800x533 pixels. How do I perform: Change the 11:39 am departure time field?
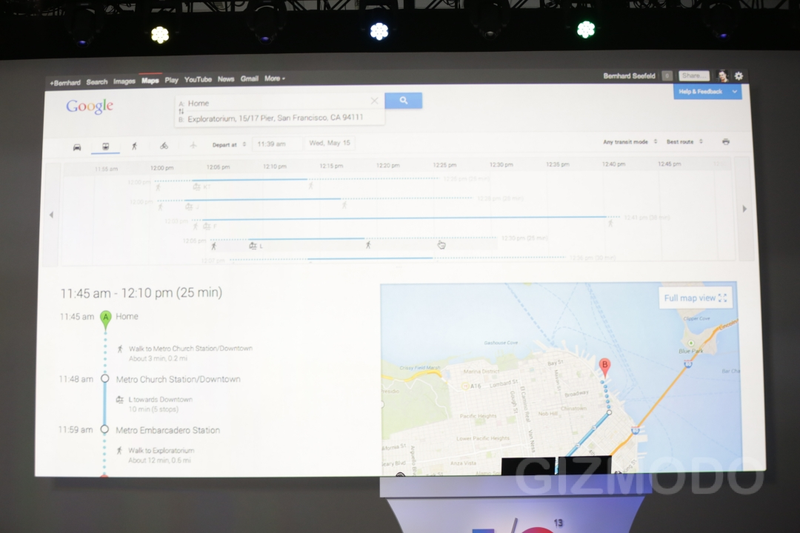[277, 144]
